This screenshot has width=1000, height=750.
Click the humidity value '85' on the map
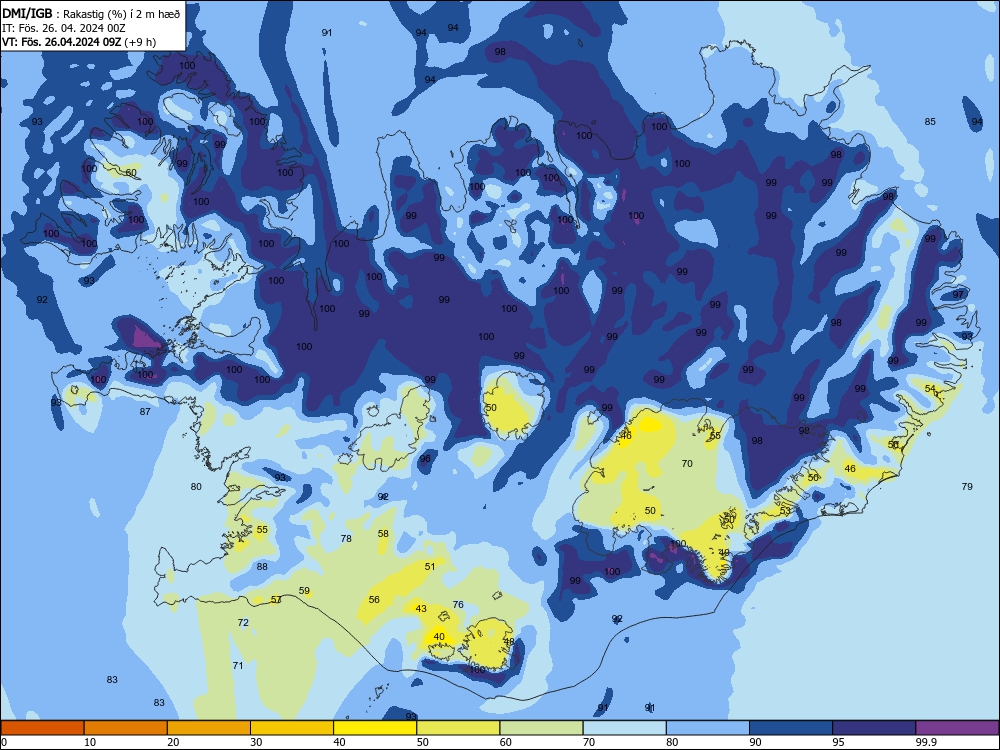(930, 121)
